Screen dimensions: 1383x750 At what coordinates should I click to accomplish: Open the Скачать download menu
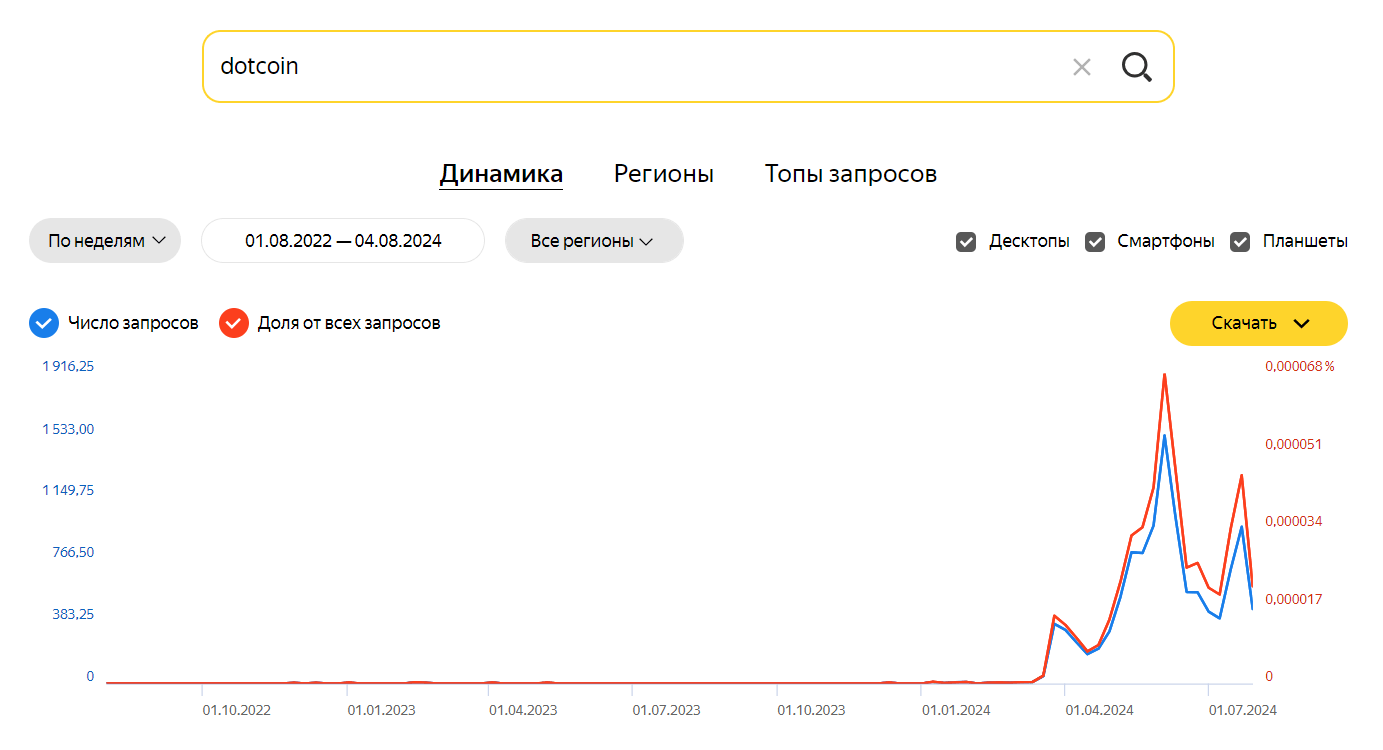[x=1258, y=323]
